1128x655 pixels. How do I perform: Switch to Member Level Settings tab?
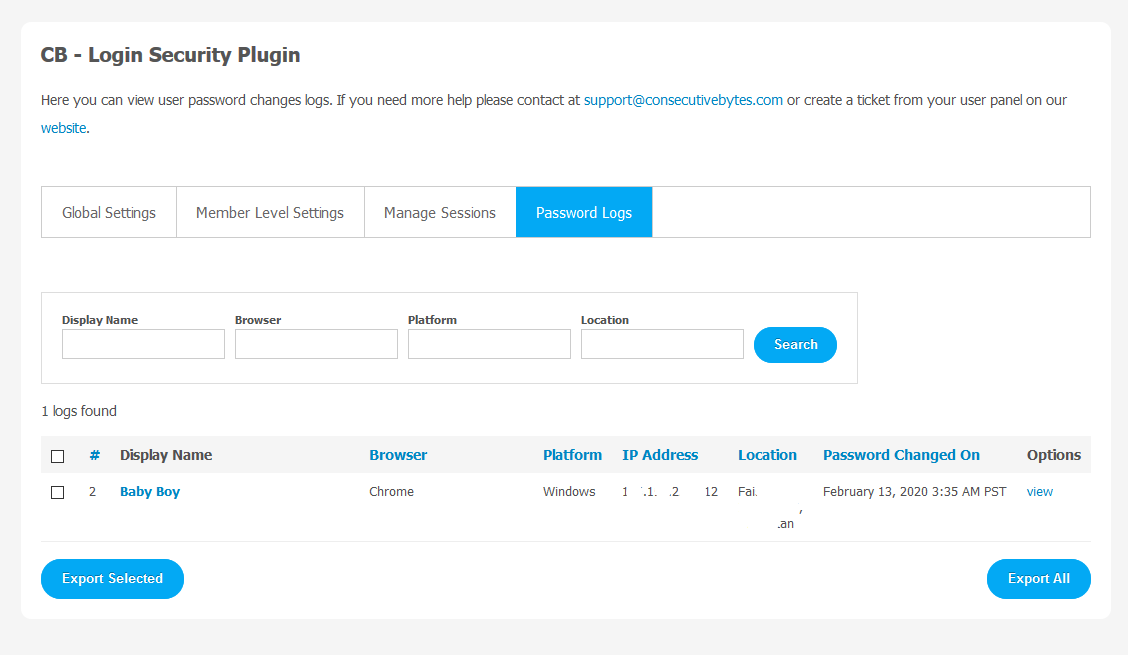coord(270,212)
